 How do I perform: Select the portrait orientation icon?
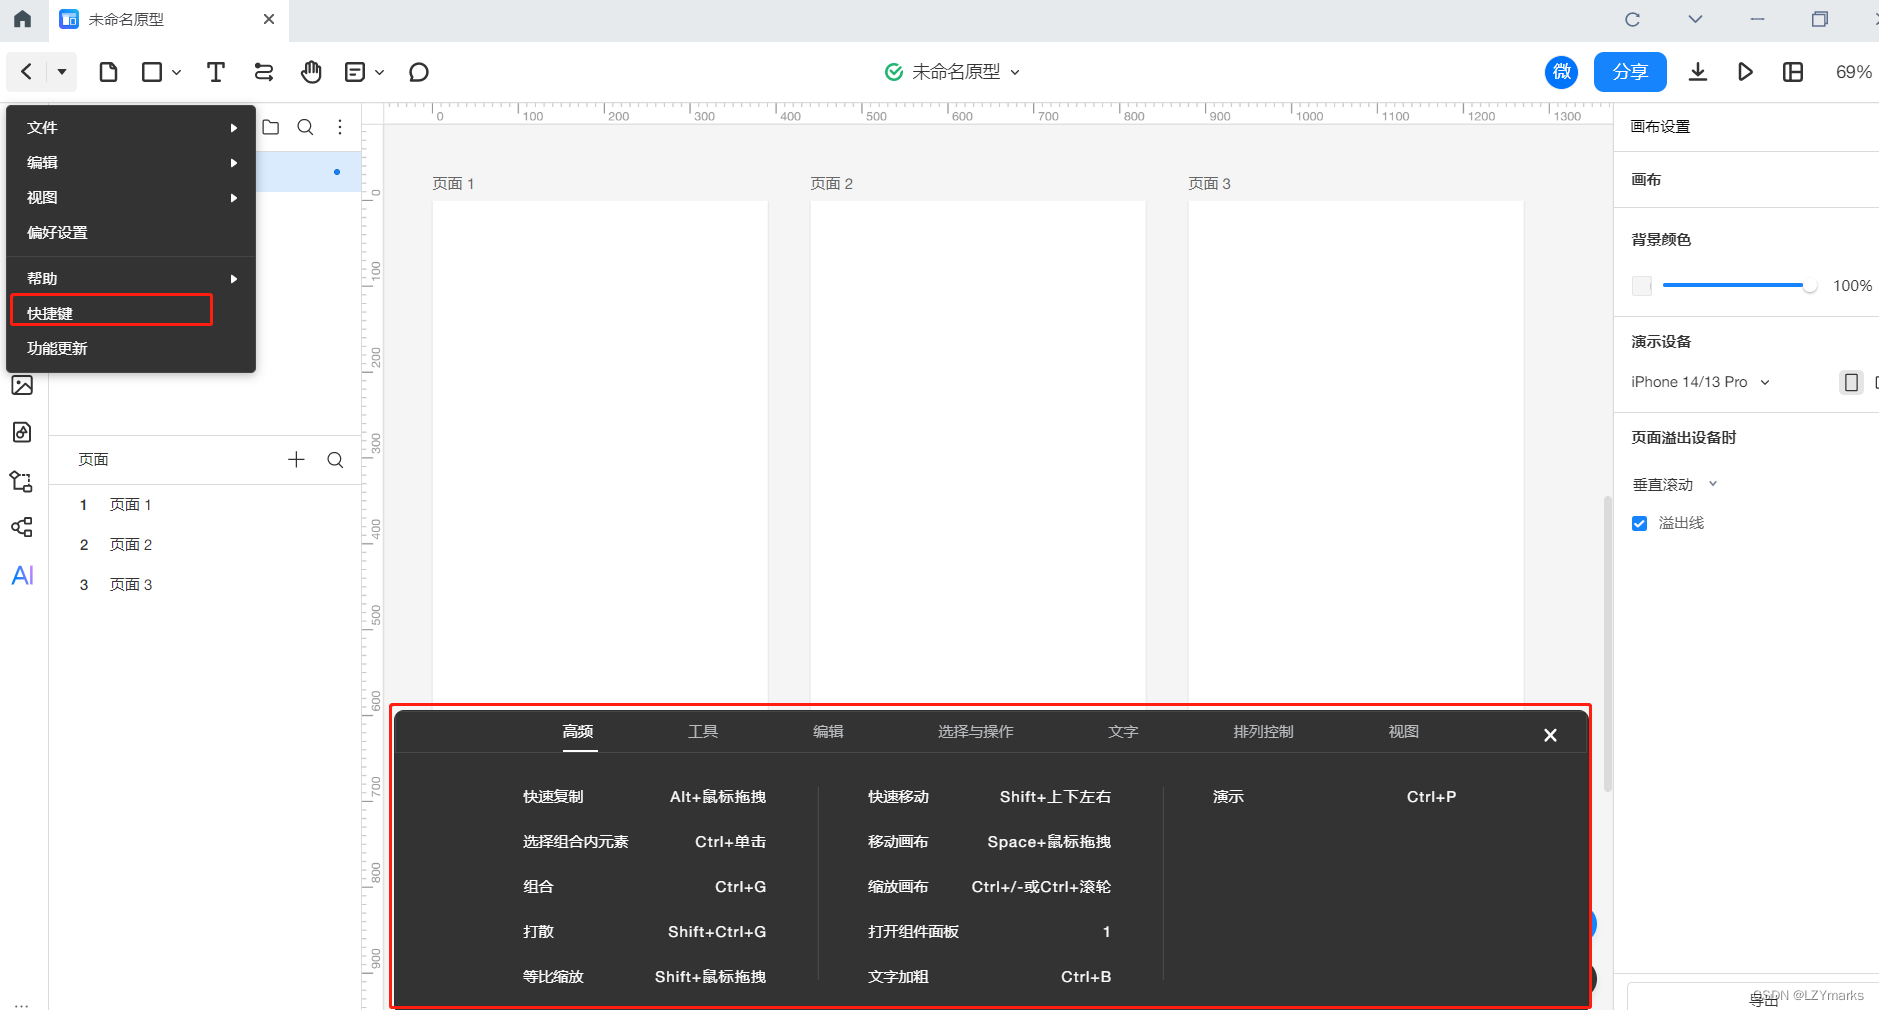[x=1851, y=382]
